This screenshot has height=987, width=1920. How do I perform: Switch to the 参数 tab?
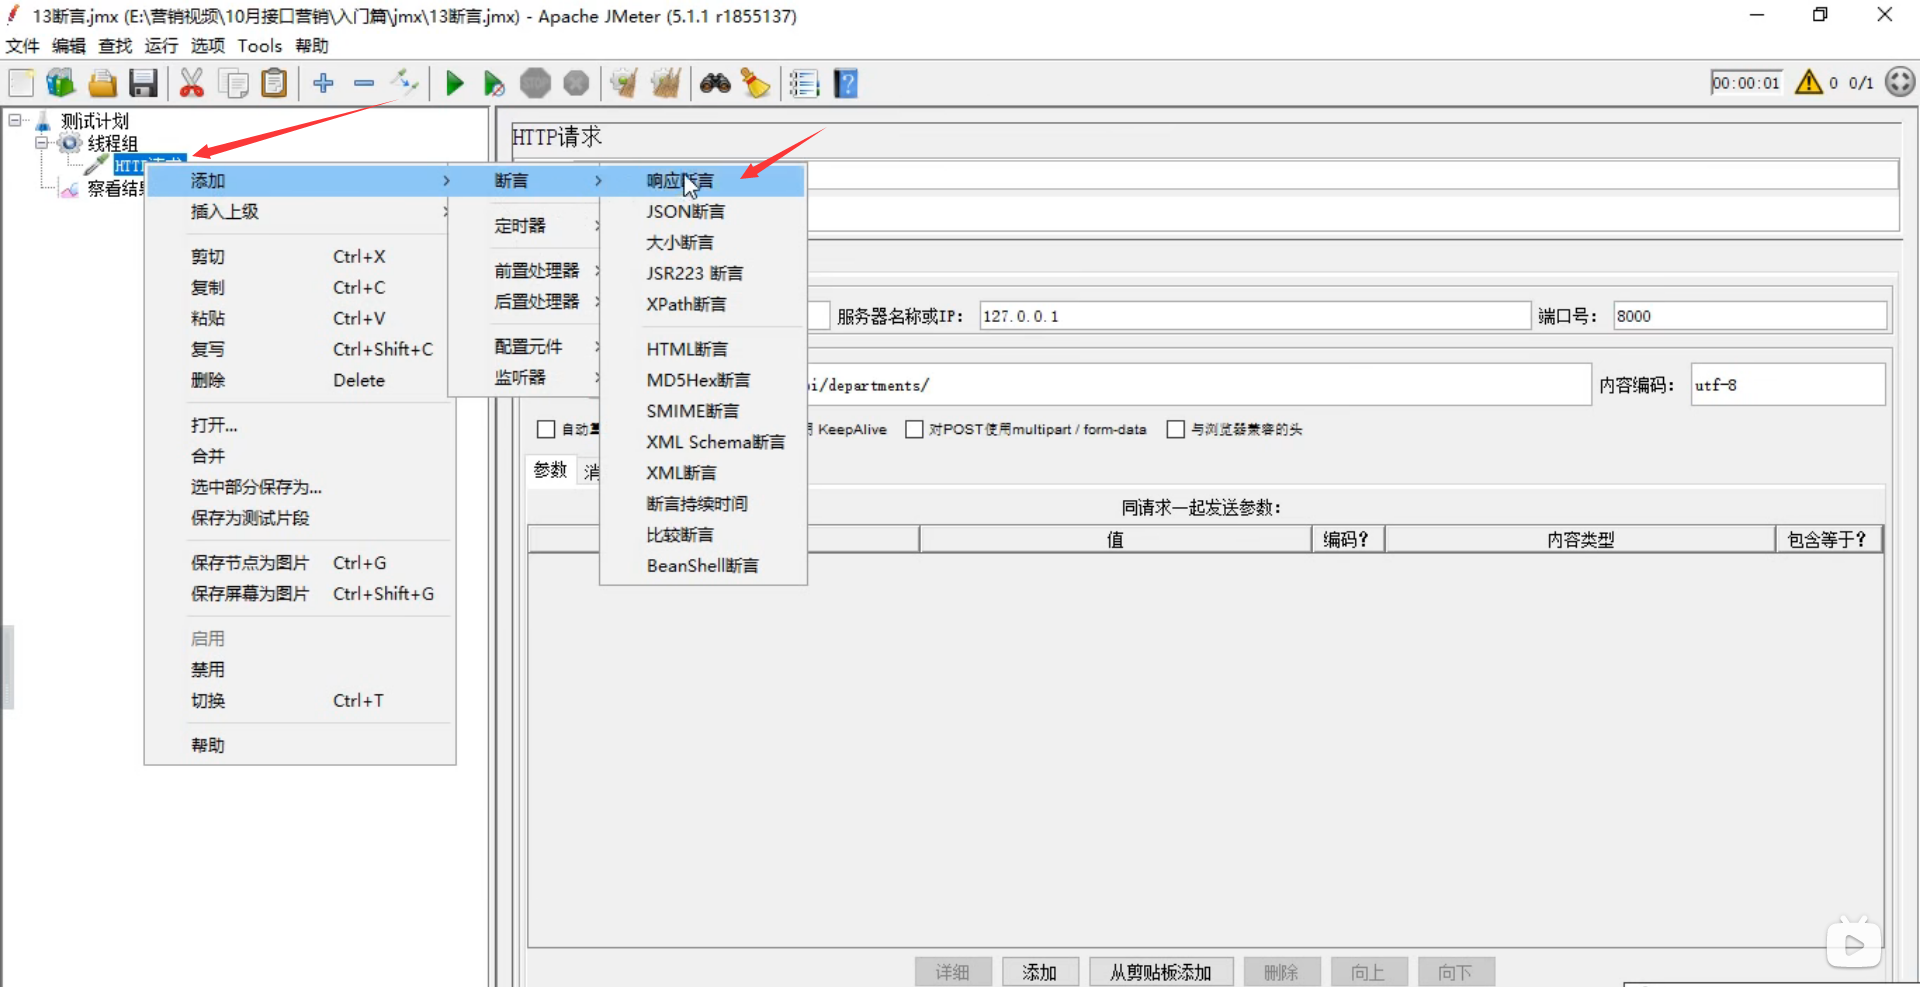550,470
